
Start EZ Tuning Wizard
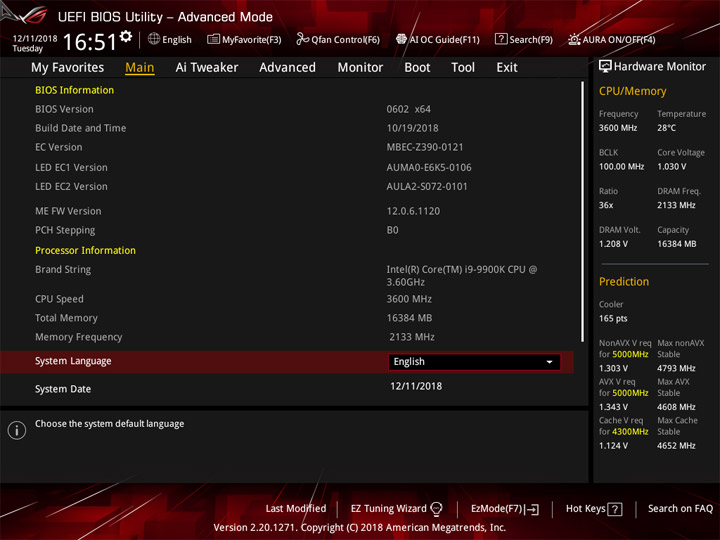pos(388,509)
